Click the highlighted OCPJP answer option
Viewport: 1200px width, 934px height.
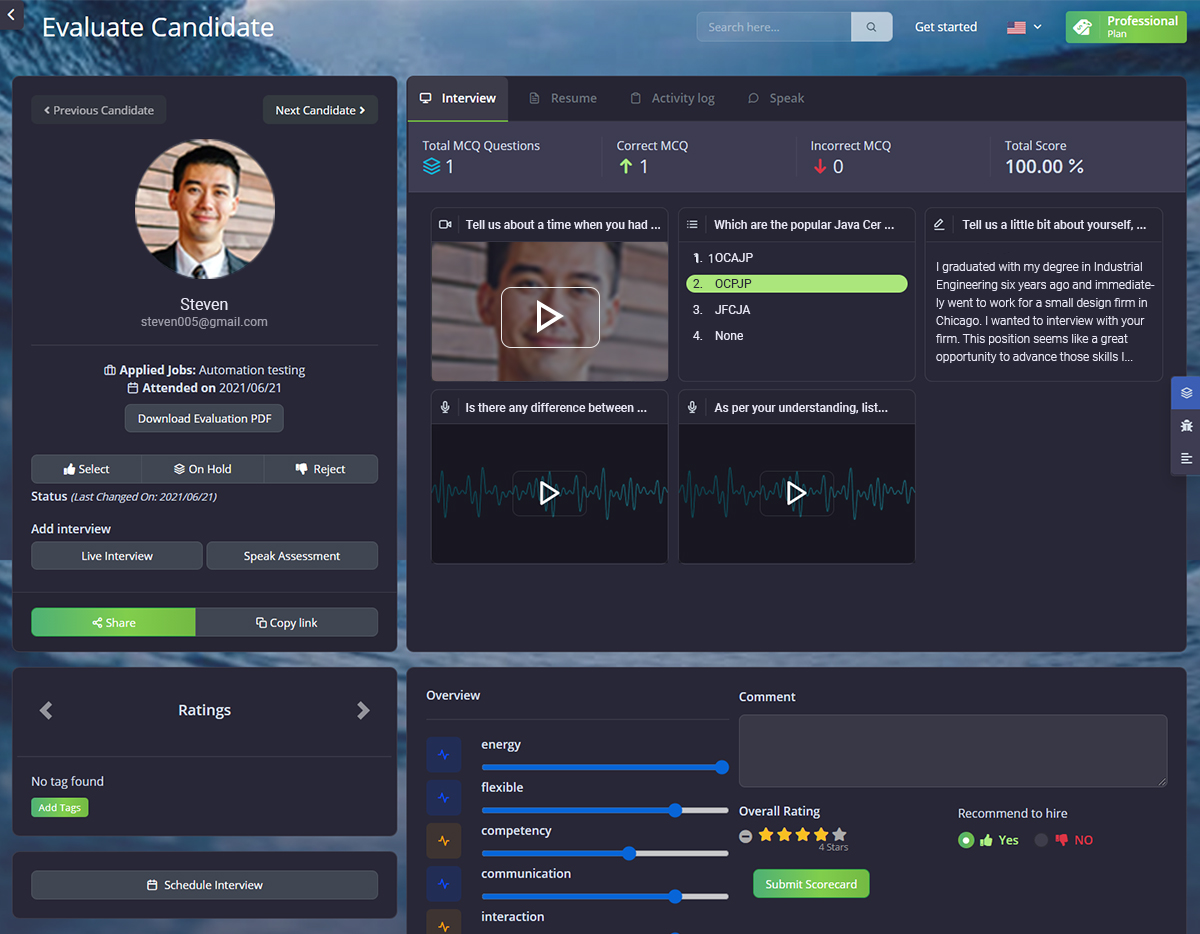click(796, 284)
